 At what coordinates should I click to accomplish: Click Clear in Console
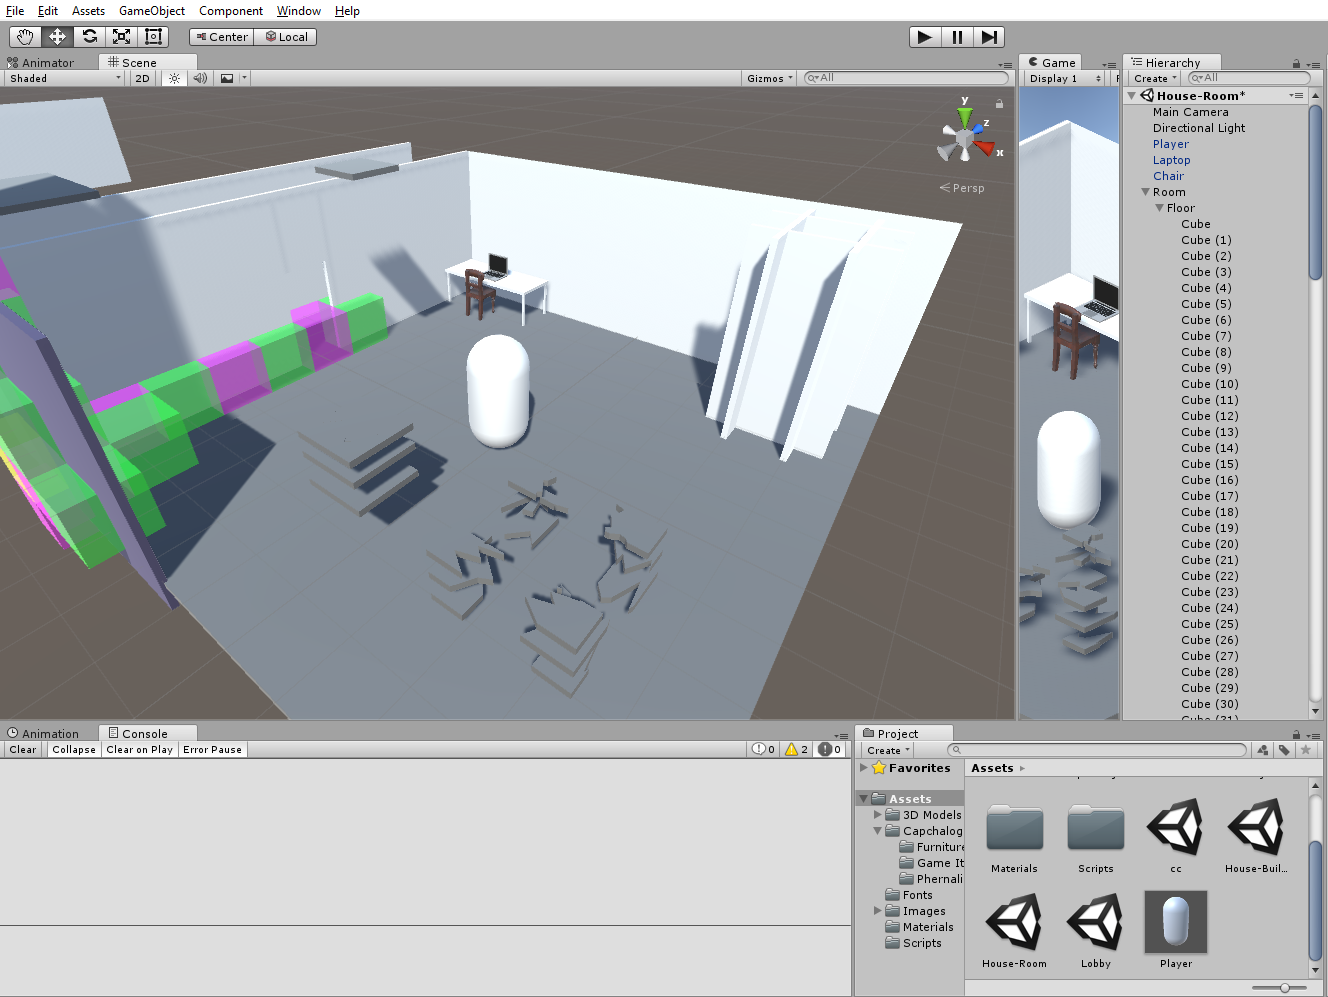click(x=23, y=750)
